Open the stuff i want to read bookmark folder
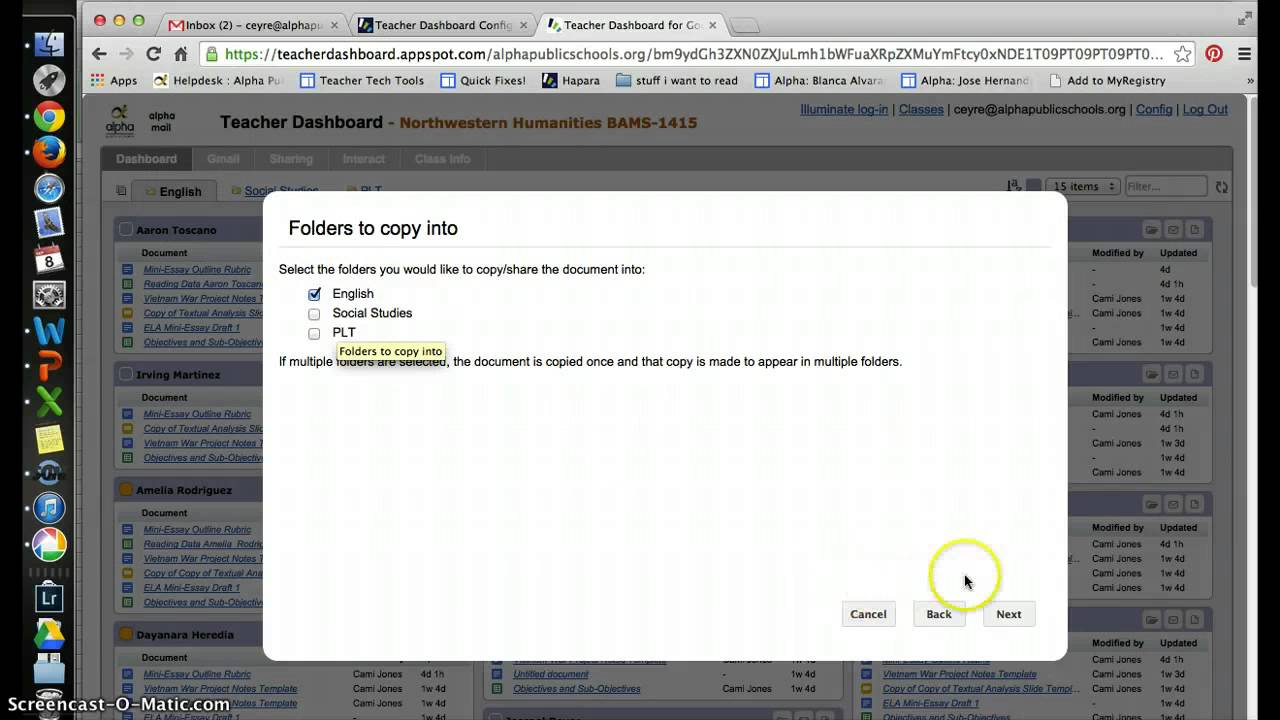Viewport: 1280px width, 720px height. point(677,81)
